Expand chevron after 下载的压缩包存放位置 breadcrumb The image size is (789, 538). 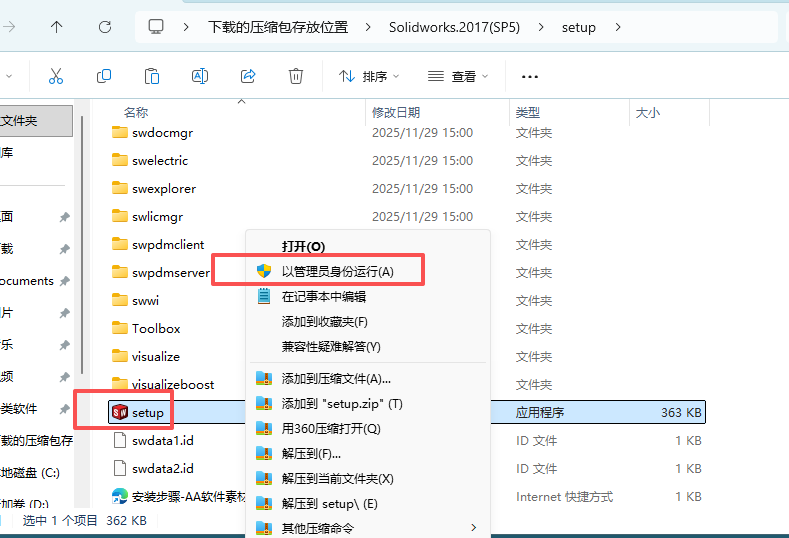368,27
